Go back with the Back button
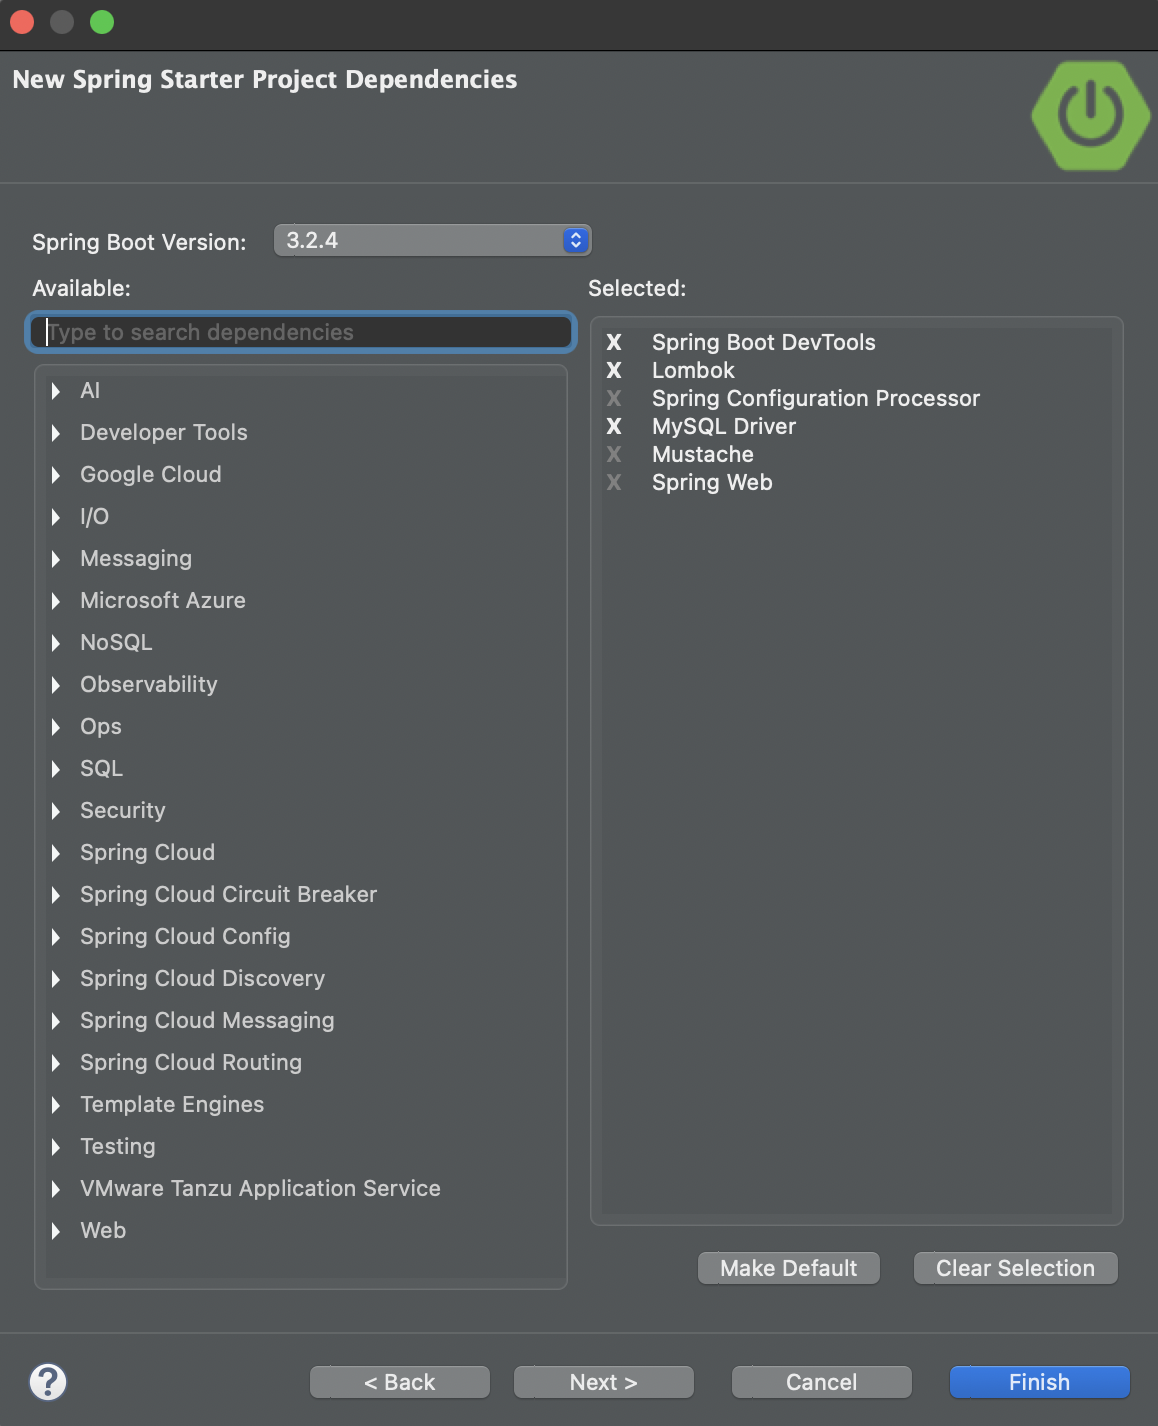Viewport: 1158px width, 1426px height. point(400,1382)
